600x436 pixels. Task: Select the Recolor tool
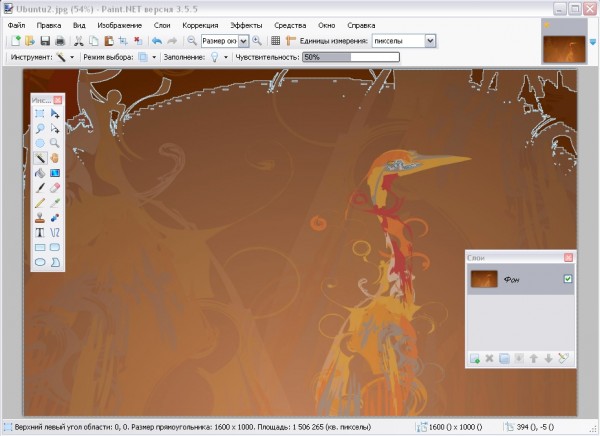pos(55,218)
